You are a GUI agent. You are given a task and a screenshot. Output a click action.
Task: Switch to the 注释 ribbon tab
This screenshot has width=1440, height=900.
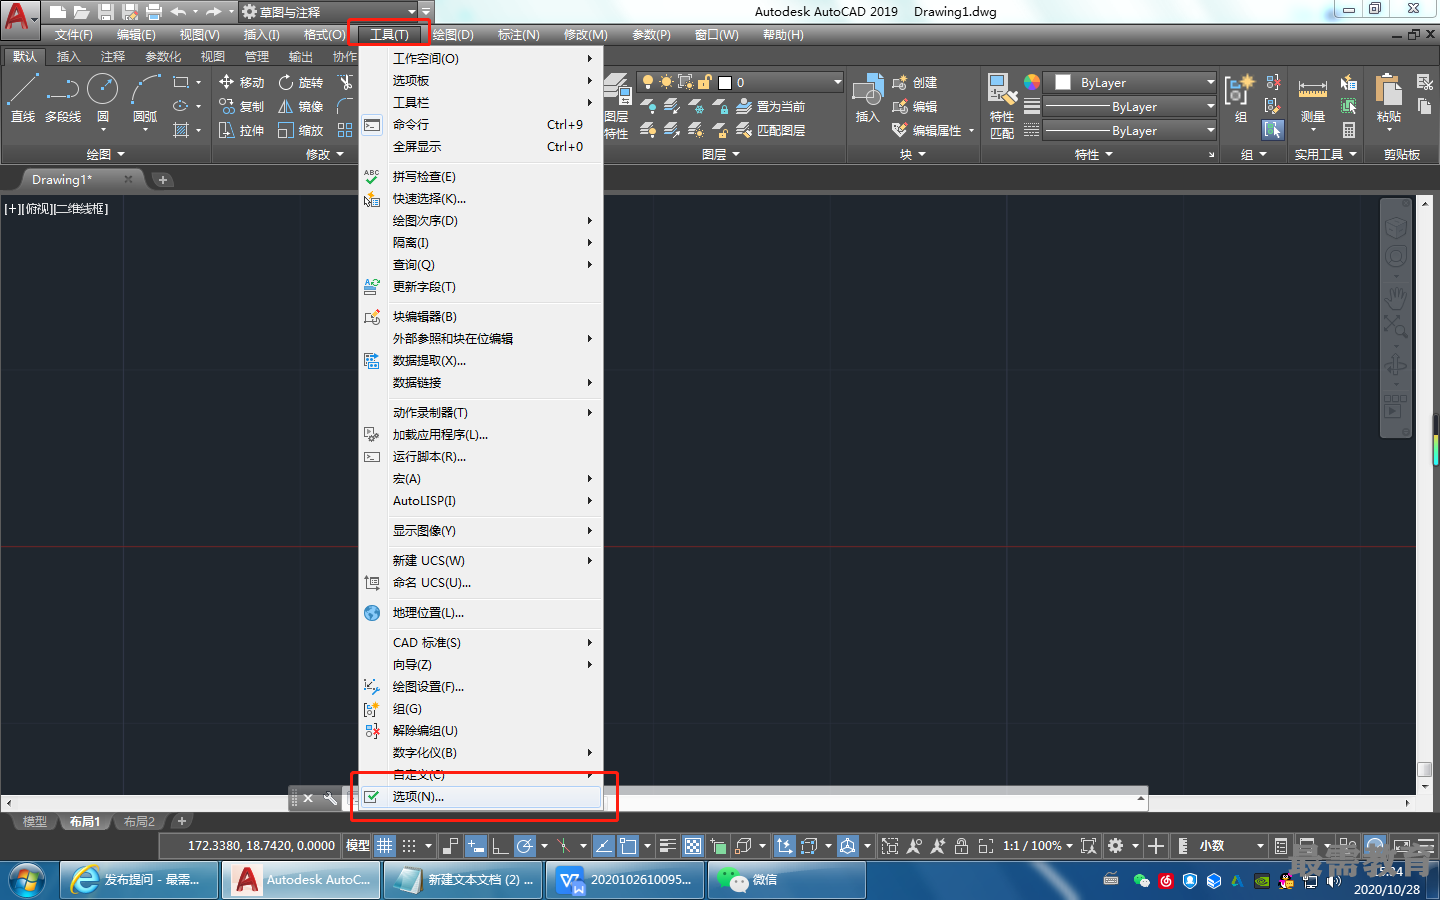click(113, 57)
